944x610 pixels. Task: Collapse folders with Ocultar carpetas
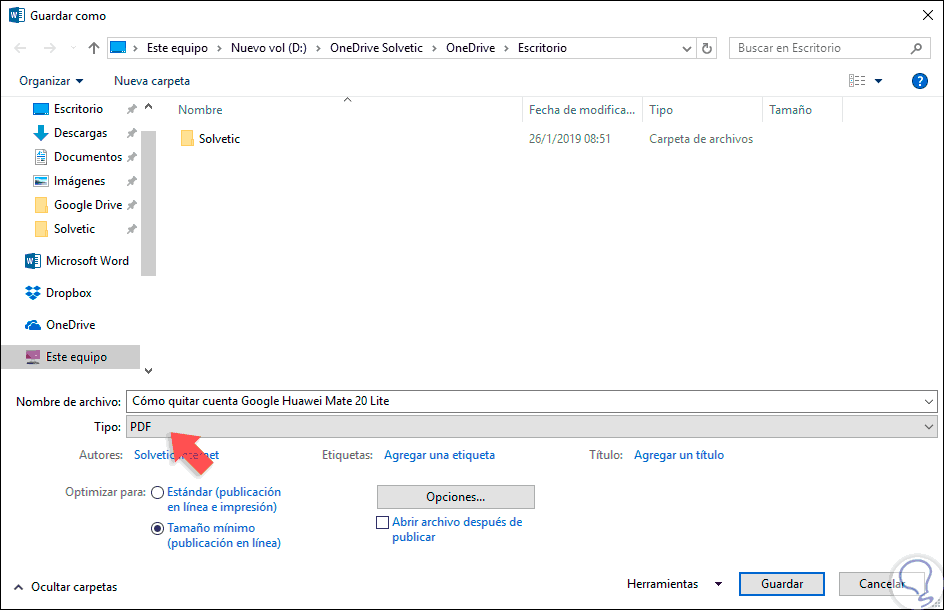65,587
